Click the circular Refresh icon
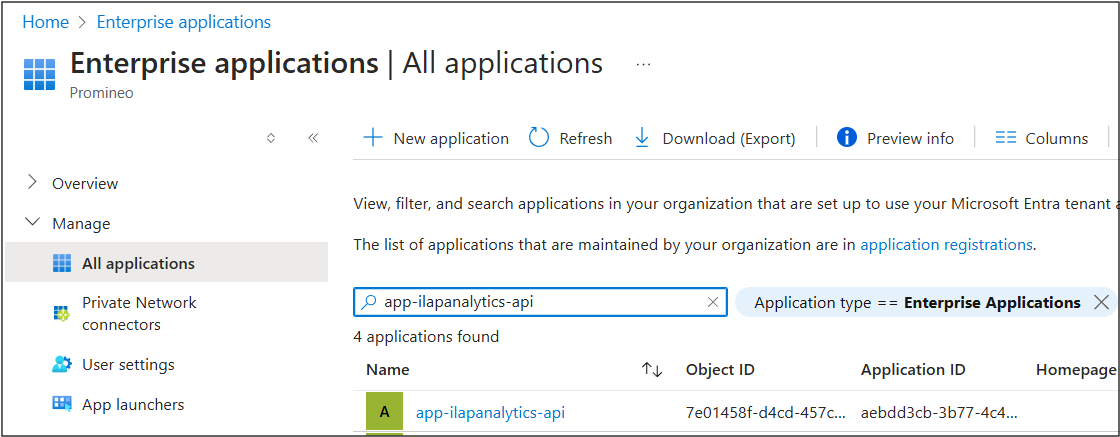Screen dimensions: 1120x437 (x=539, y=138)
